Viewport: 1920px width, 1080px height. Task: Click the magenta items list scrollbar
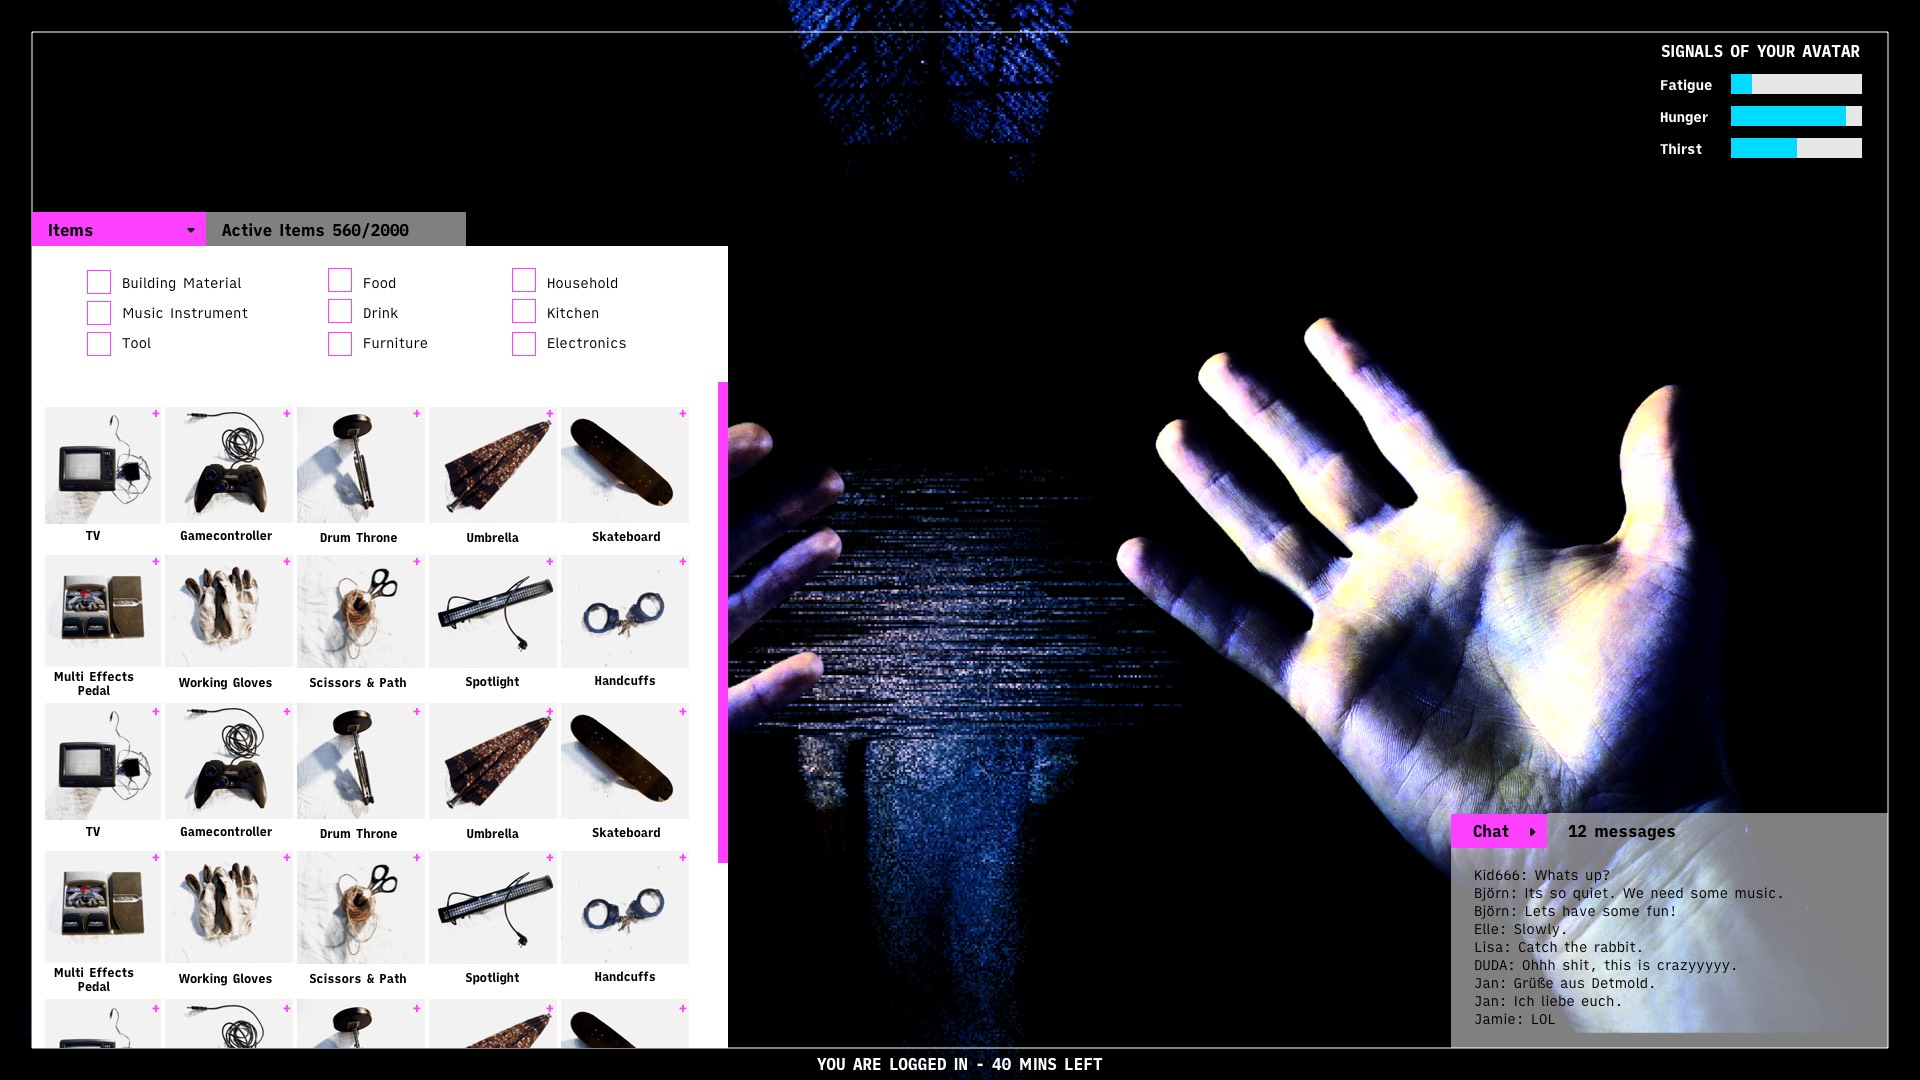pos(723,622)
